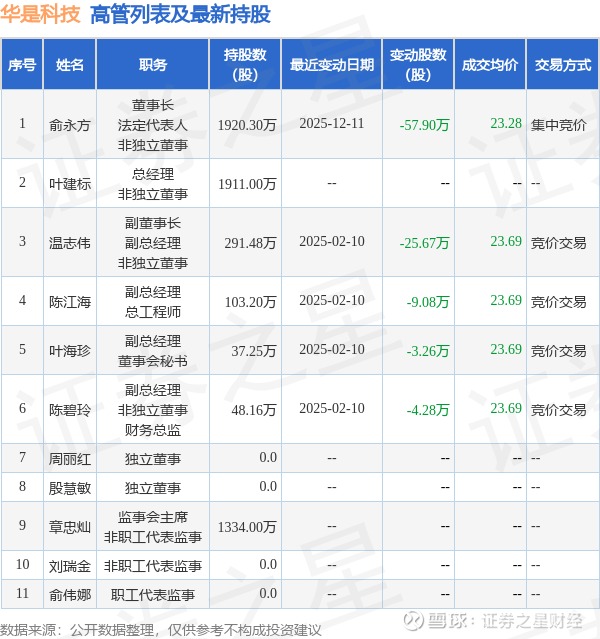The image size is (600, 639).
Task: Click 周丽红's 独立董事 position cell
Action: click(x=152, y=459)
